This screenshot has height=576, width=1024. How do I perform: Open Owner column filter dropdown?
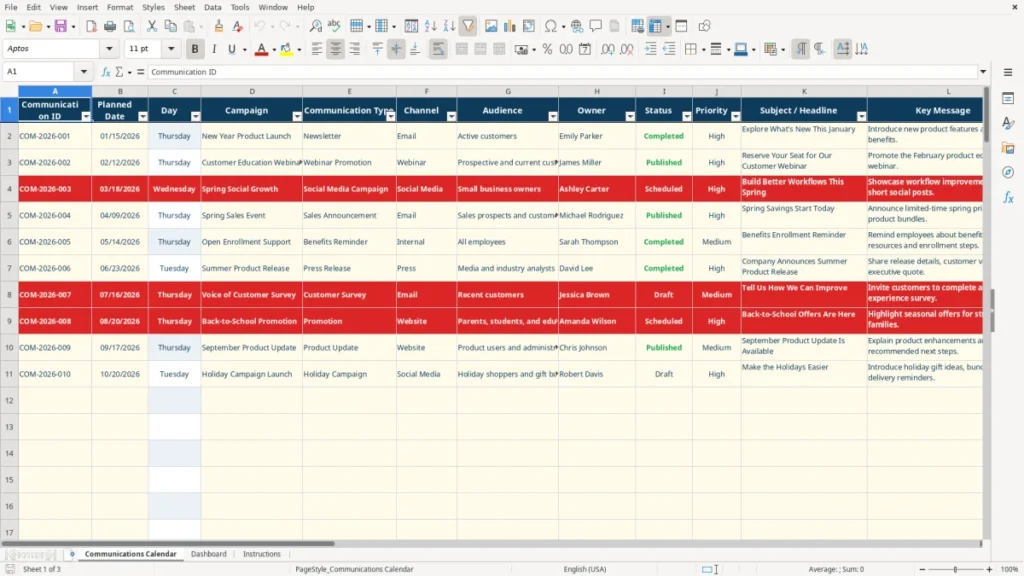[x=630, y=116]
